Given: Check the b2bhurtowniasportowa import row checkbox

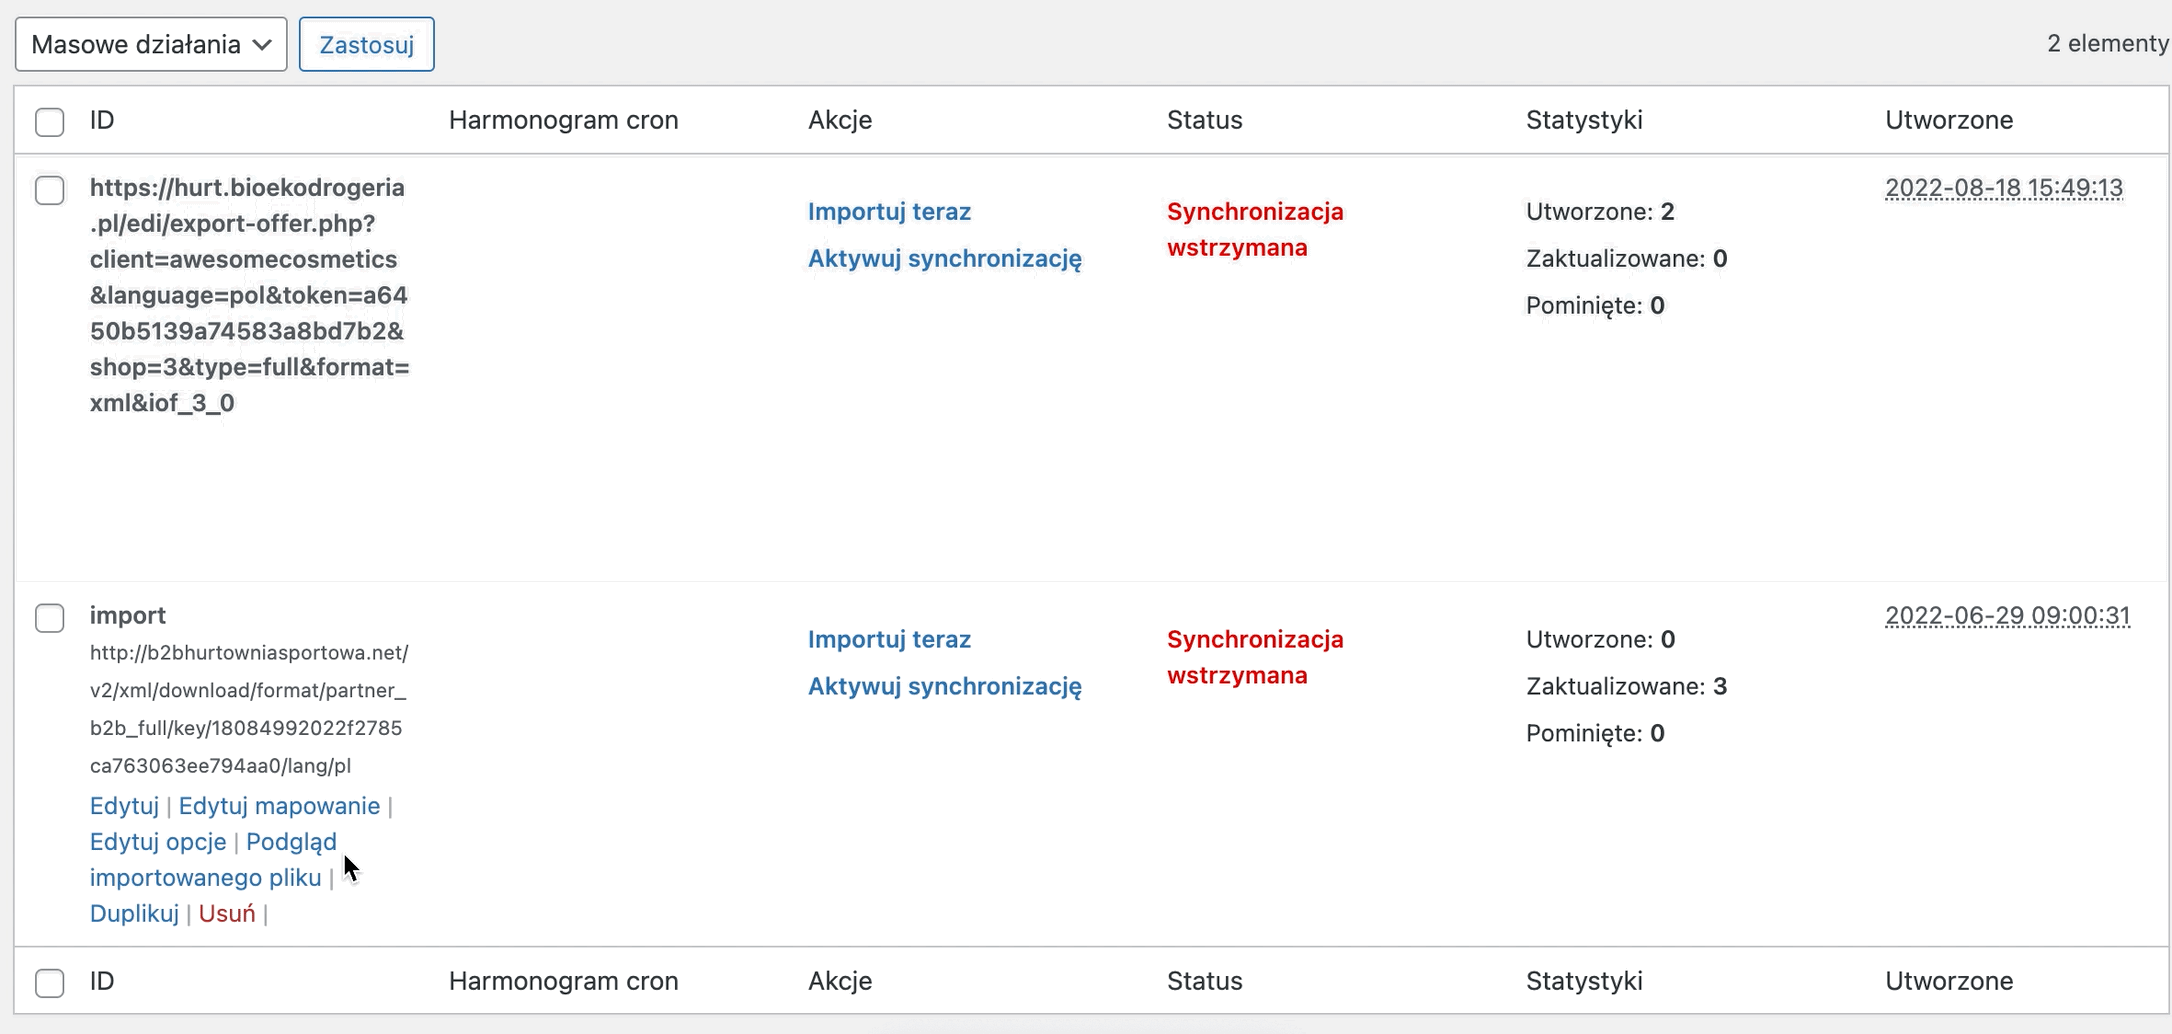Looking at the screenshot, I should tap(50, 618).
